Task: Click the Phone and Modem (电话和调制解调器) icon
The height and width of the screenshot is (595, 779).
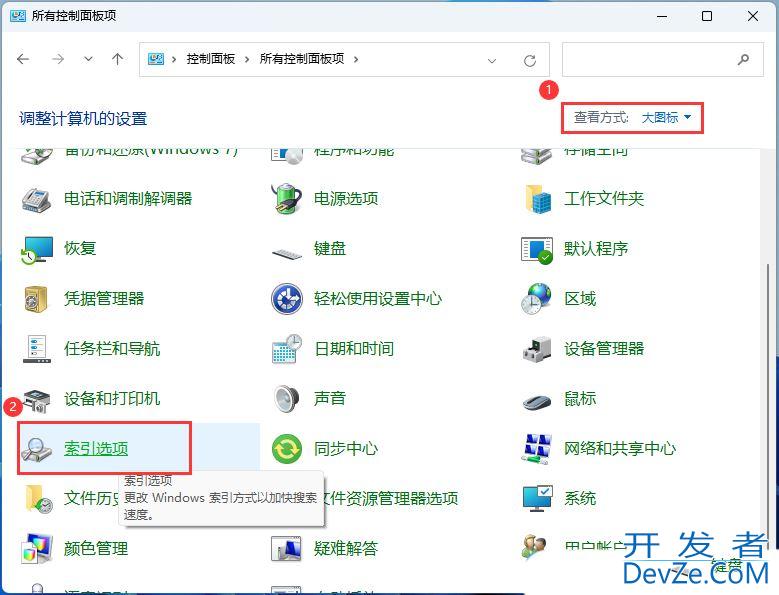Action: [x=36, y=200]
